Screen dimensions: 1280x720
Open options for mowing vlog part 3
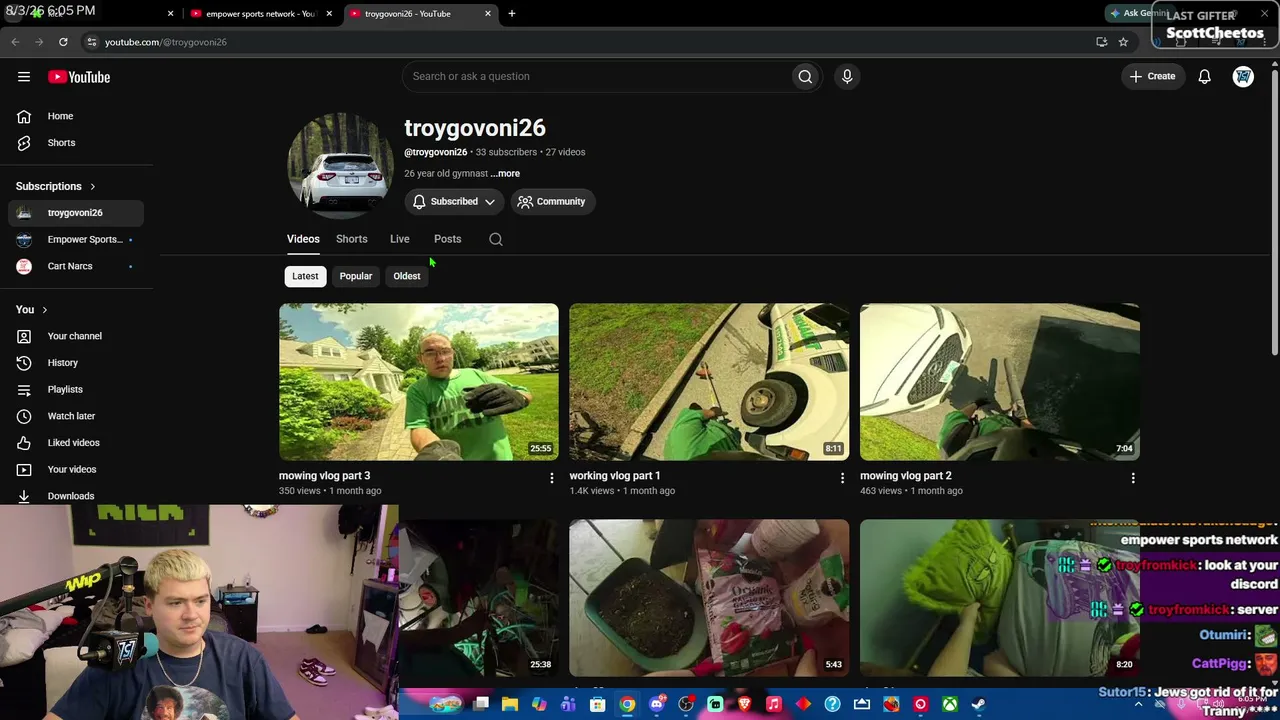point(551,478)
